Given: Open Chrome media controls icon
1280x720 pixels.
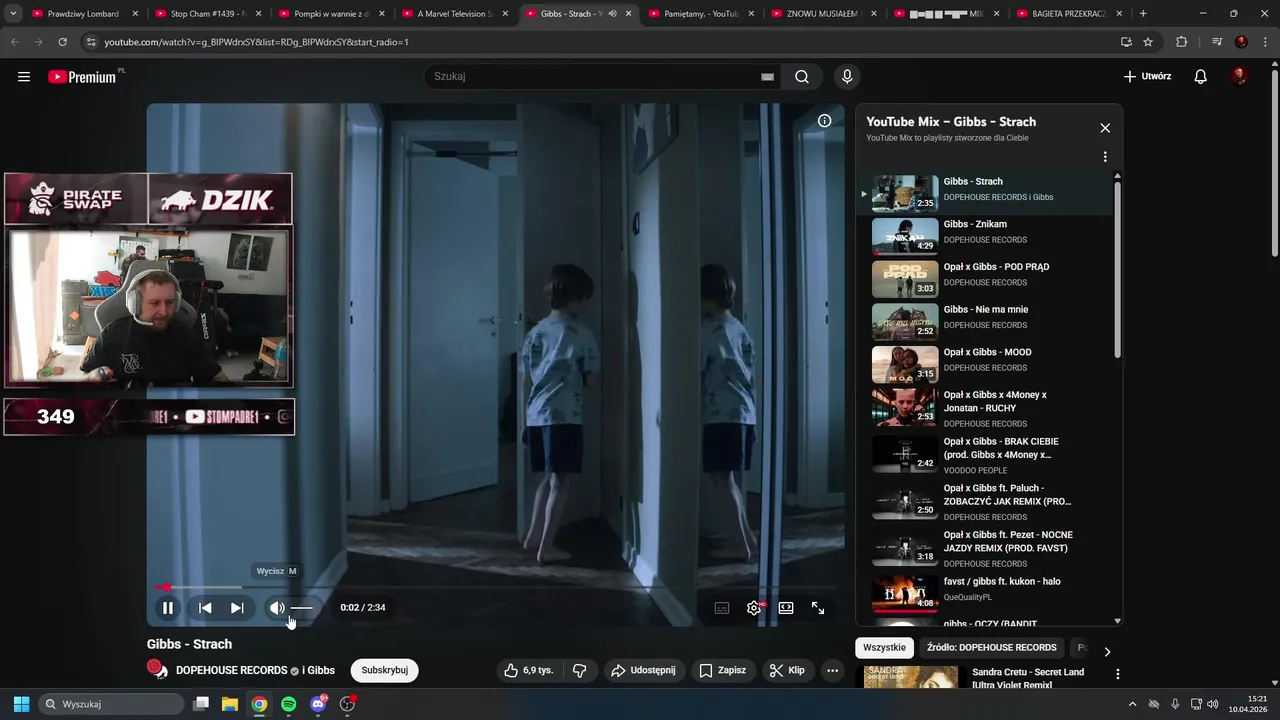Looking at the screenshot, I should click(1217, 42).
